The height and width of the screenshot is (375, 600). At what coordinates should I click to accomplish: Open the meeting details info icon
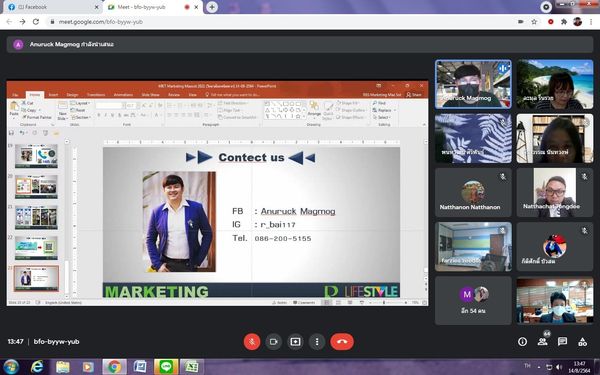point(522,342)
